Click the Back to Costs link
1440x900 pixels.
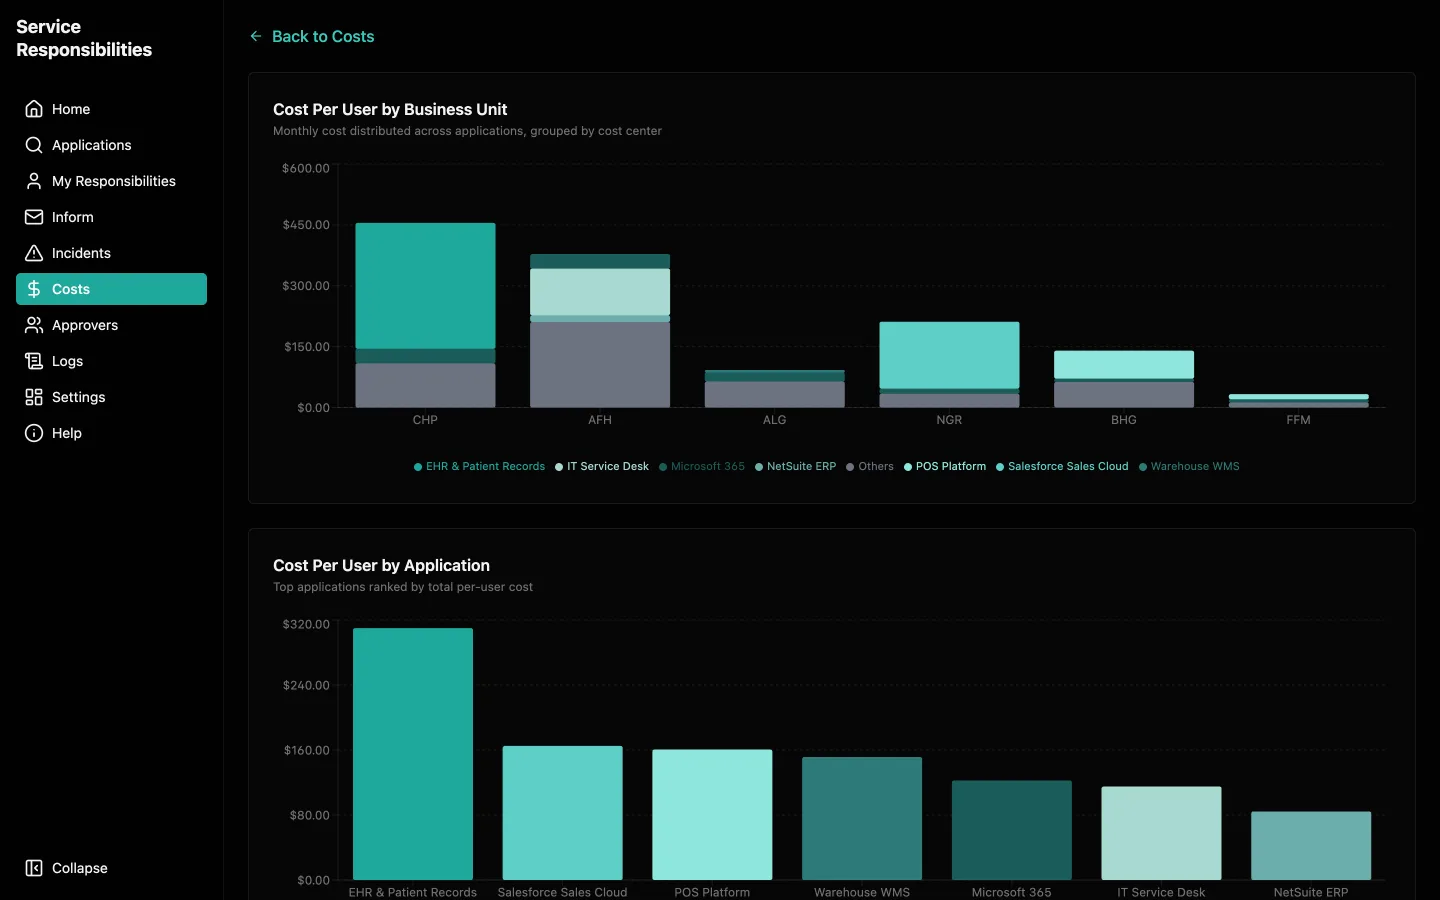312,36
